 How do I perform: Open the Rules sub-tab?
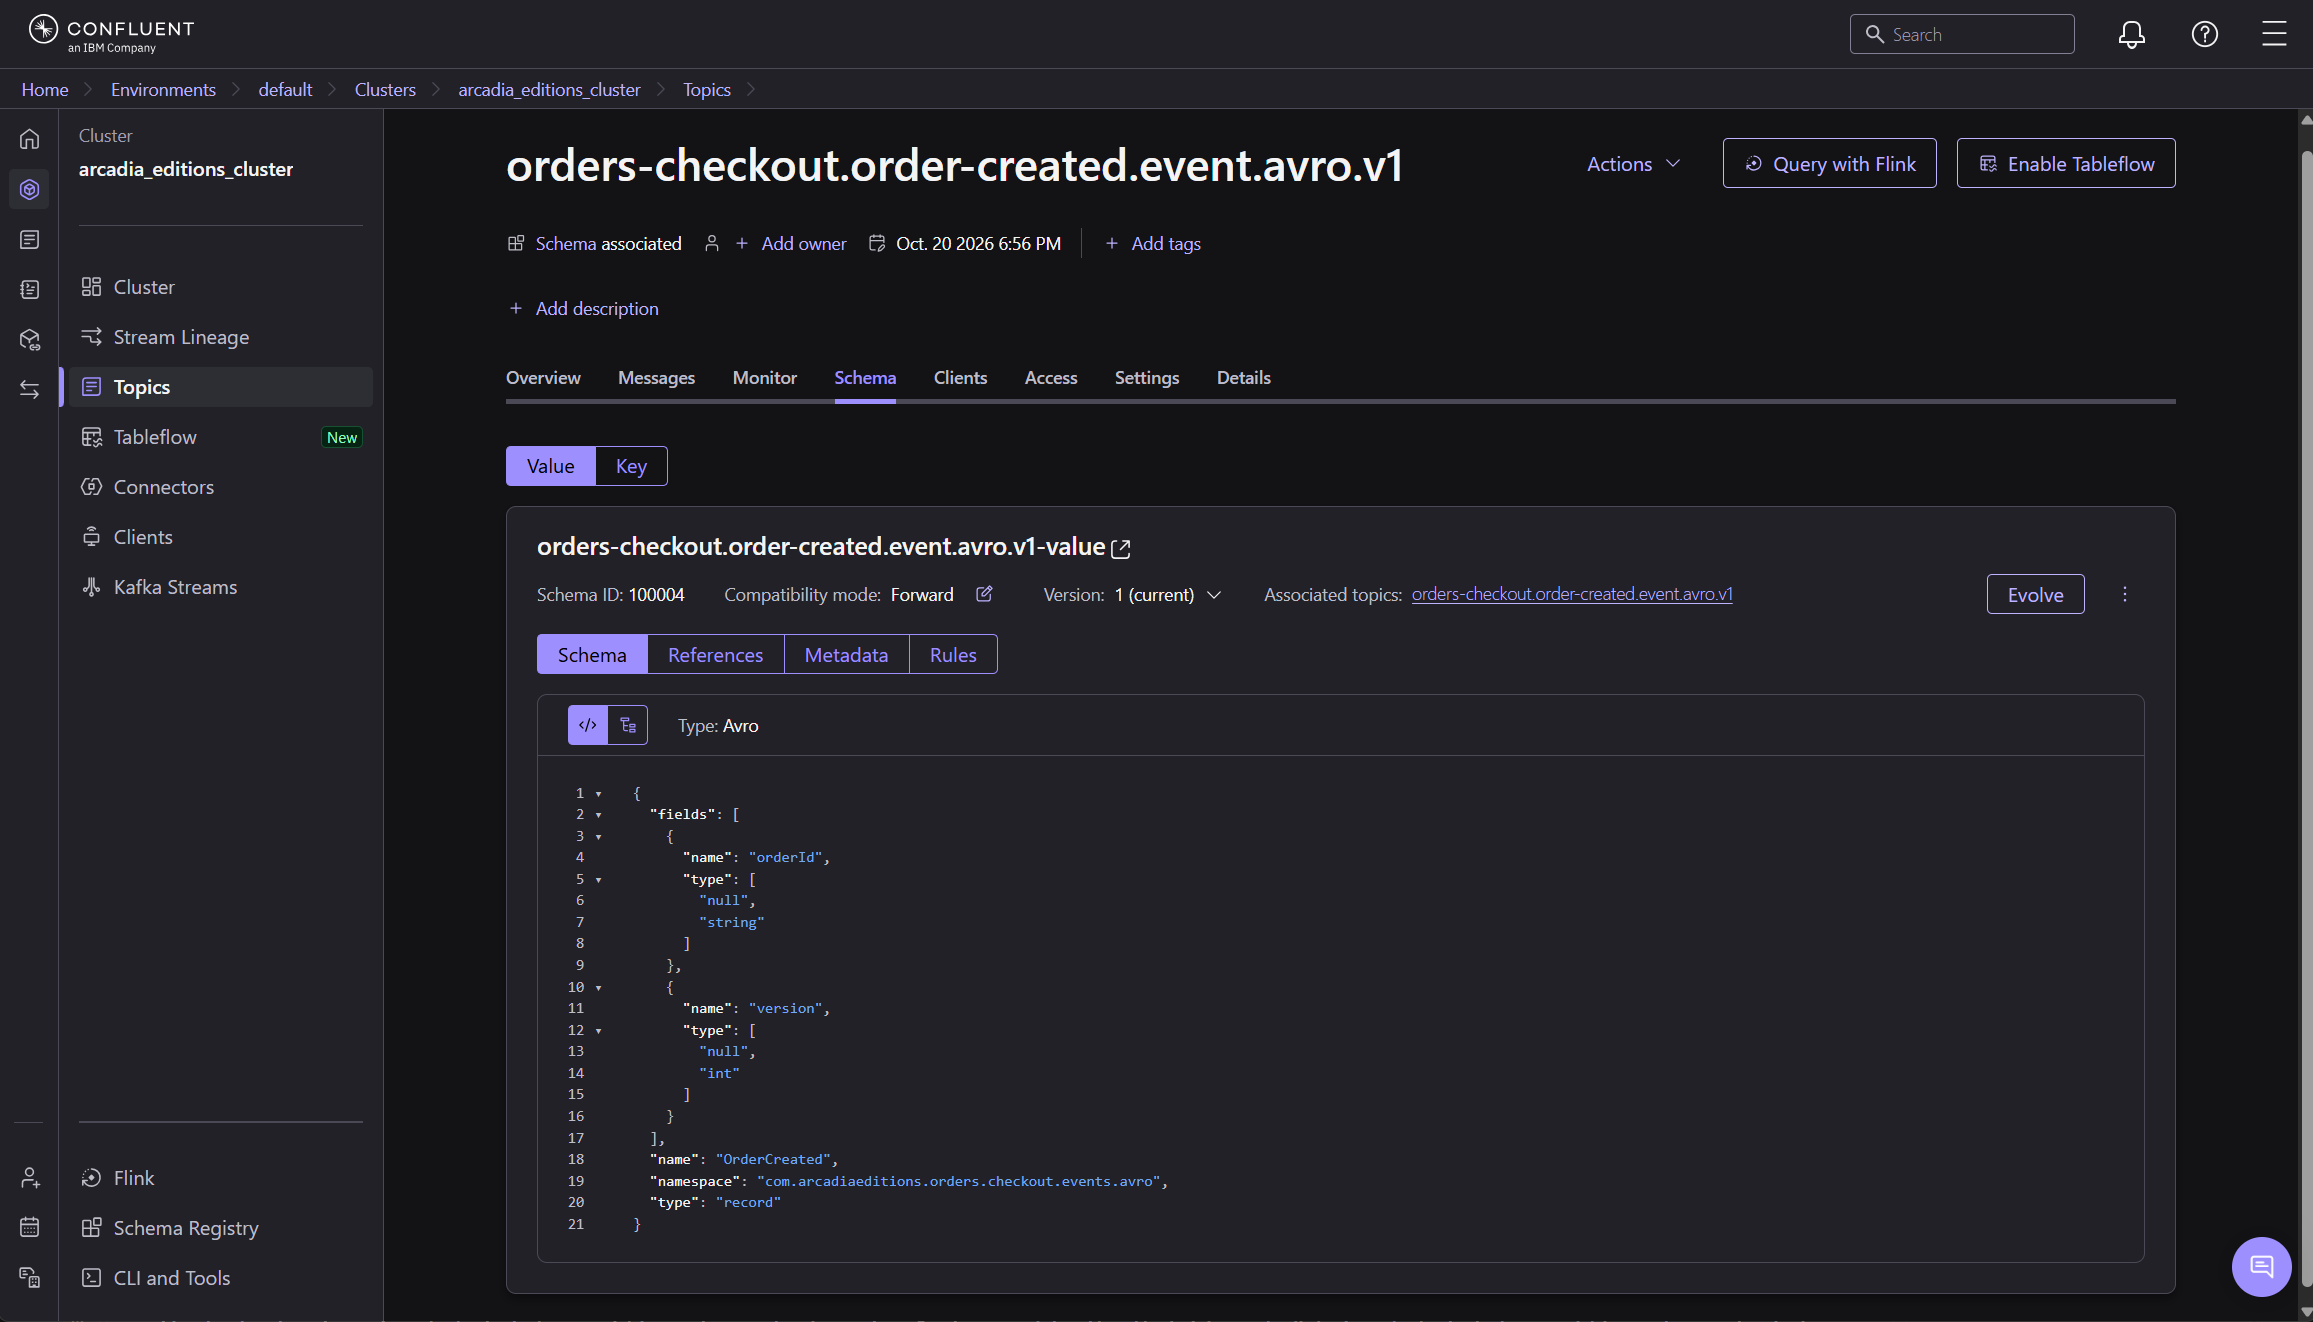click(953, 655)
